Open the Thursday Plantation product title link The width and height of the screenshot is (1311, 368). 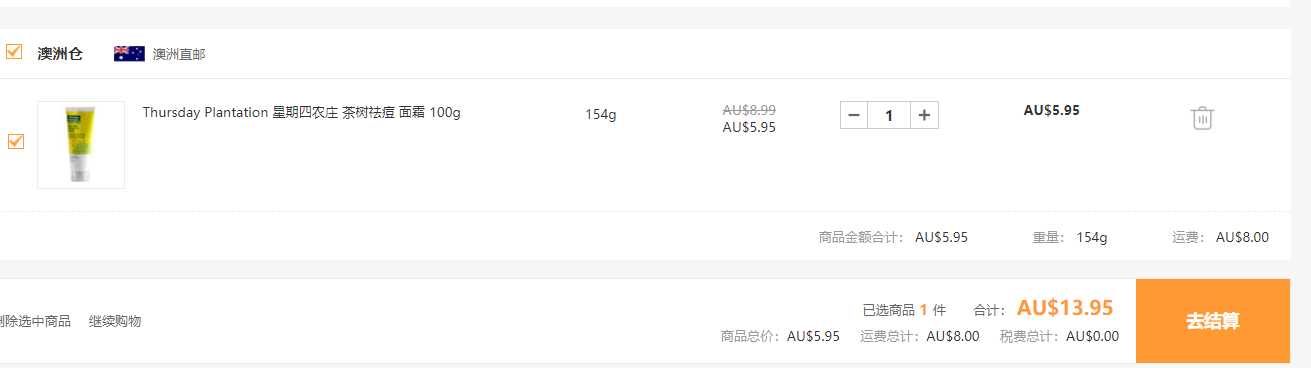click(x=301, y=112)
